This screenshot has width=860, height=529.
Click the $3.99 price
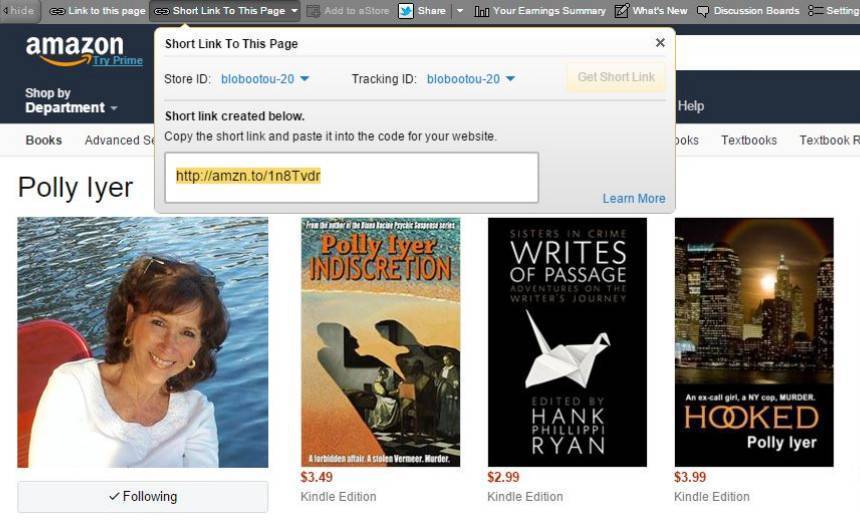pyautogui.click(x=690, y=477)
